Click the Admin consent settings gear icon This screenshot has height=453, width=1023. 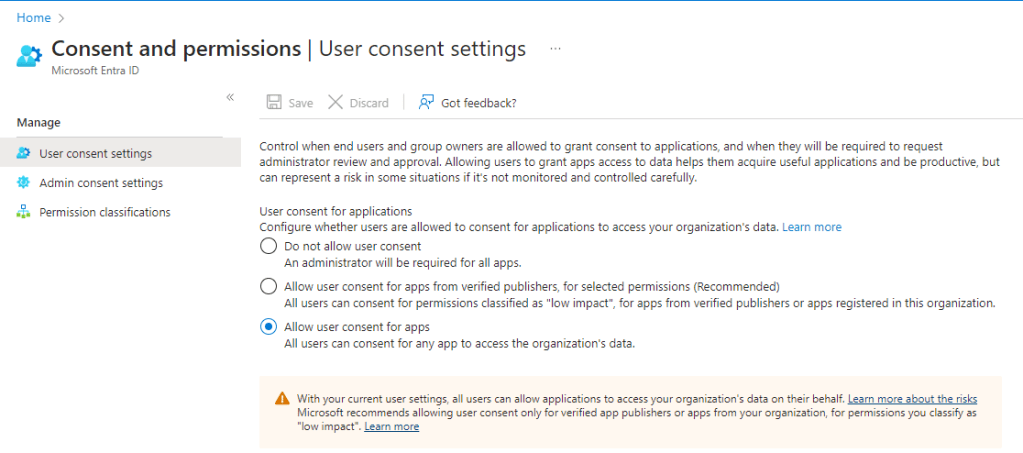click(x=24, y=183)
